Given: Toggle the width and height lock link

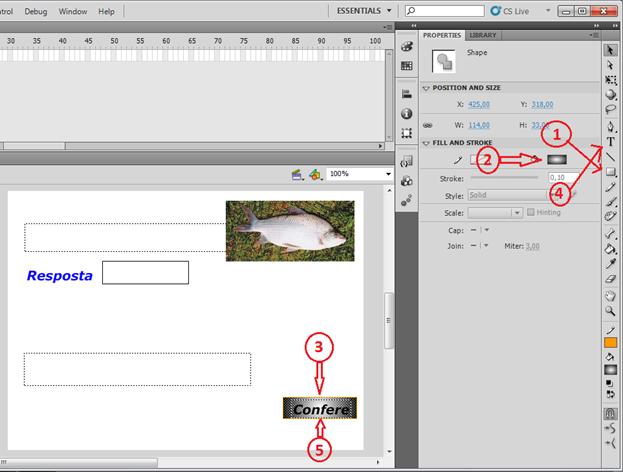Looking at the screenshot, I should [x=428, y=126].
